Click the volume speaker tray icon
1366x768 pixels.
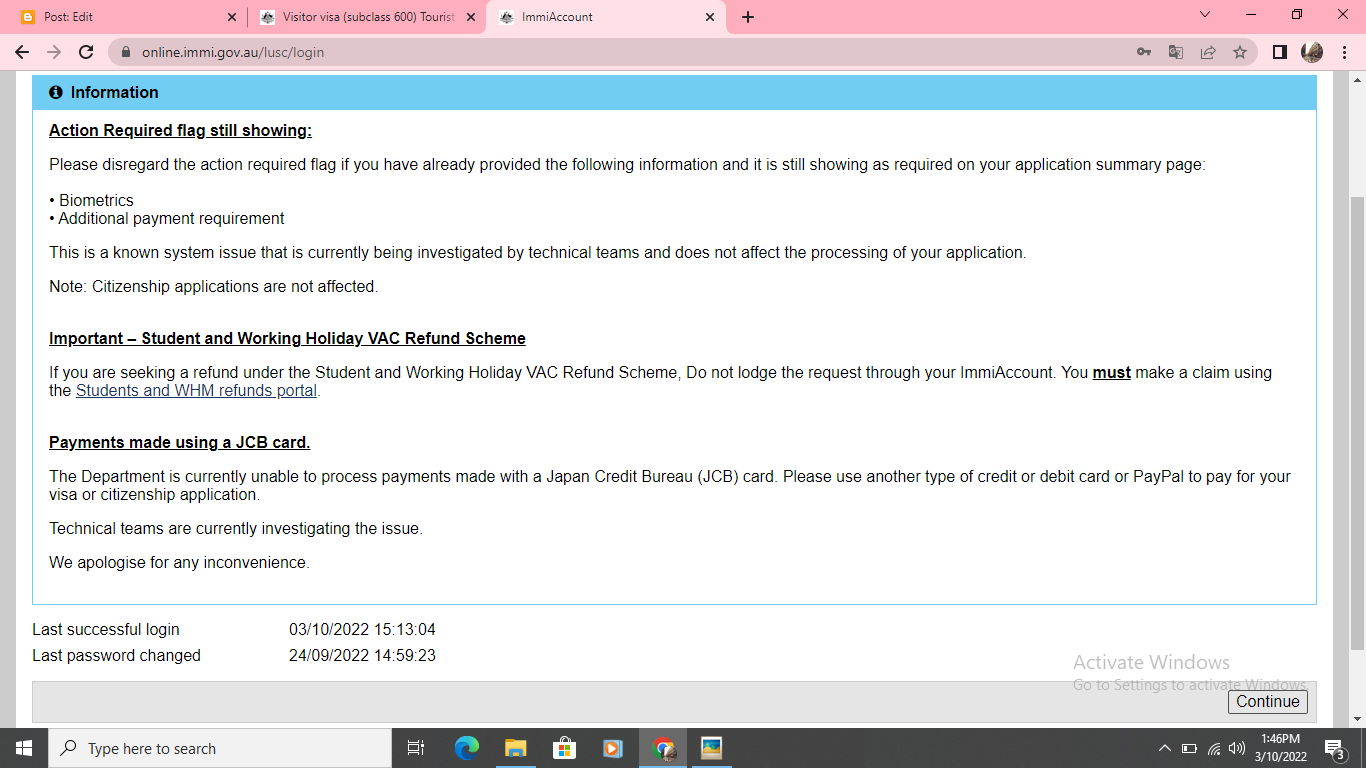(1237, 748)
